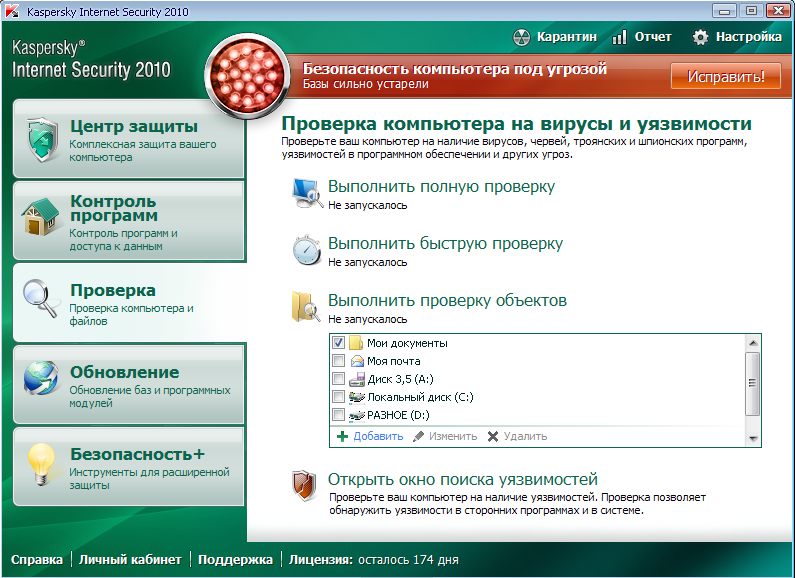Open the Личный кабинет link
The width and height of the screenshot is (795, 578).
130,560
